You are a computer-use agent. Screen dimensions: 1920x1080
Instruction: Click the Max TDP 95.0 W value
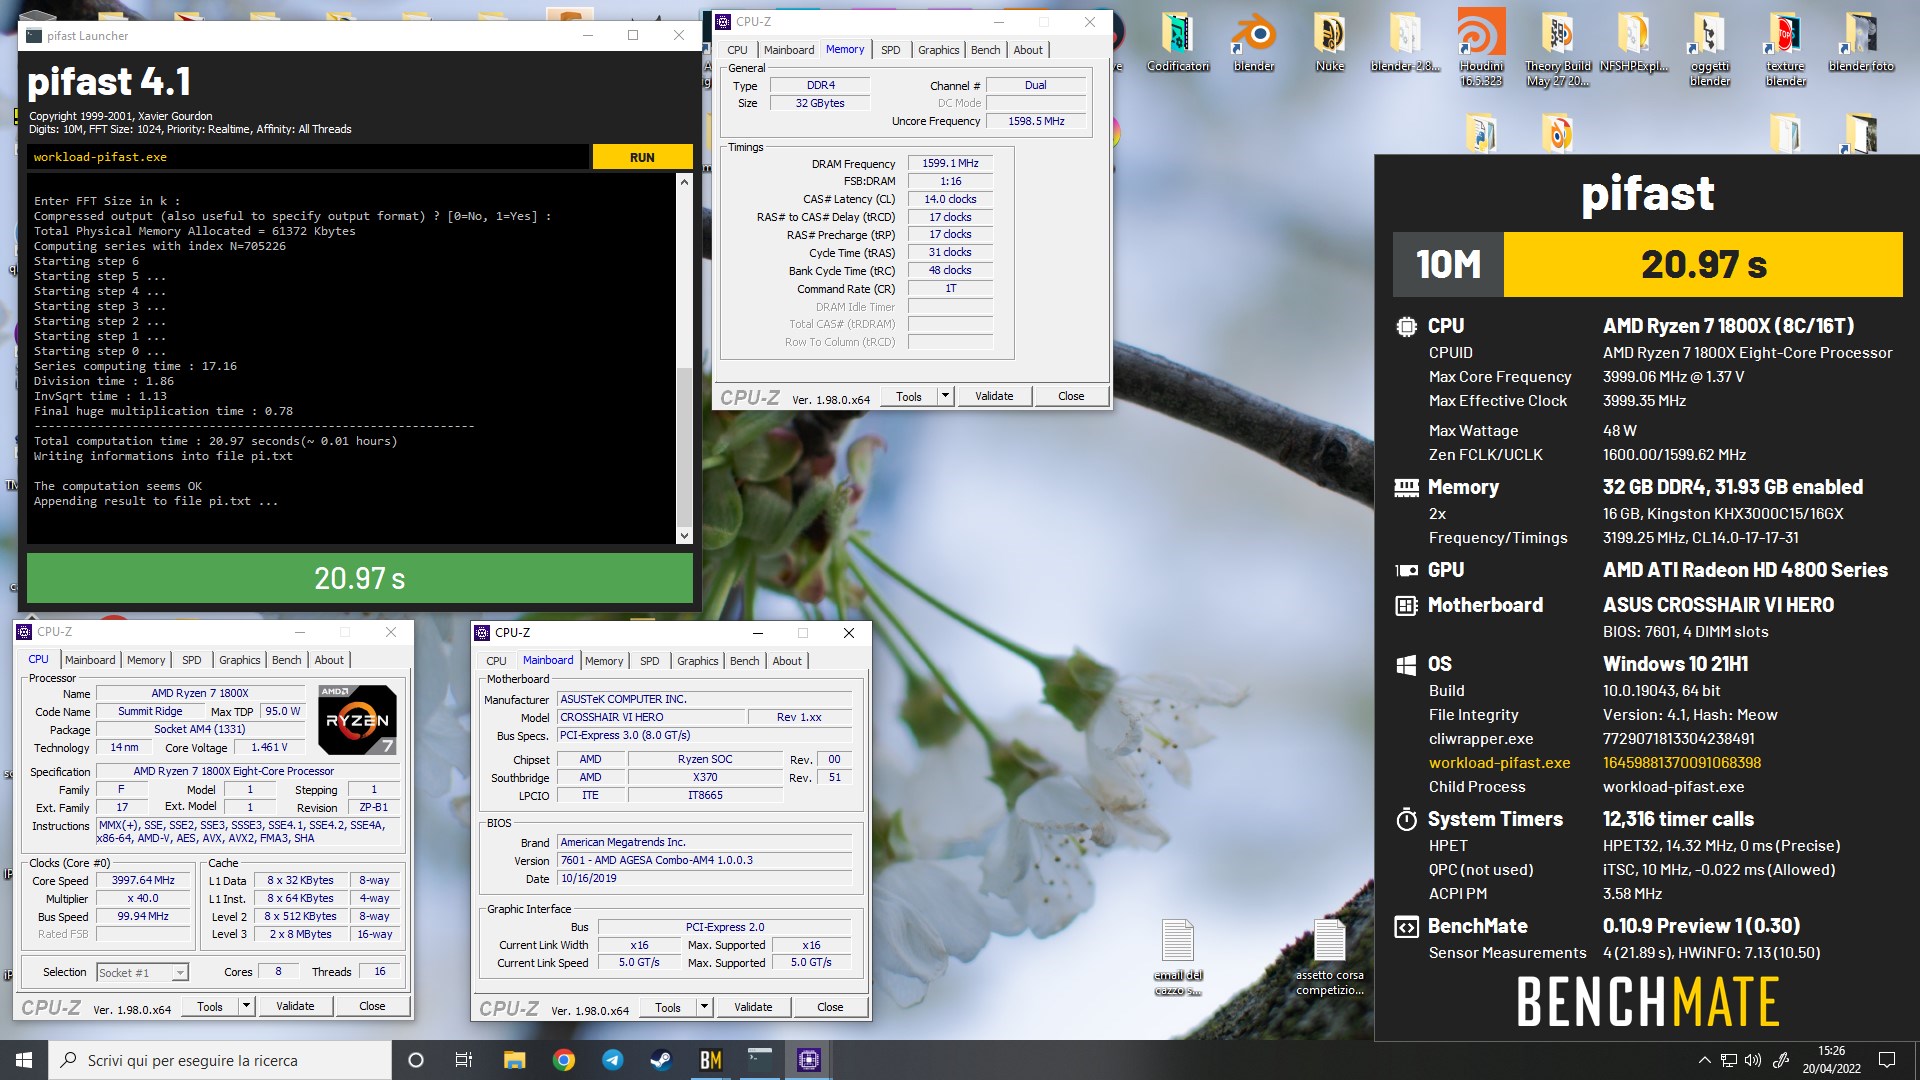tap(282, 711)
